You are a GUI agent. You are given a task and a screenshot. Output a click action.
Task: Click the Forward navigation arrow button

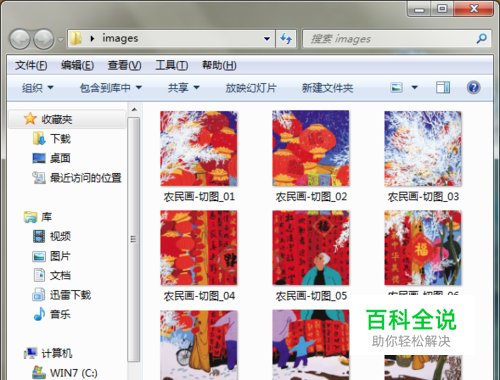point(44,39)
